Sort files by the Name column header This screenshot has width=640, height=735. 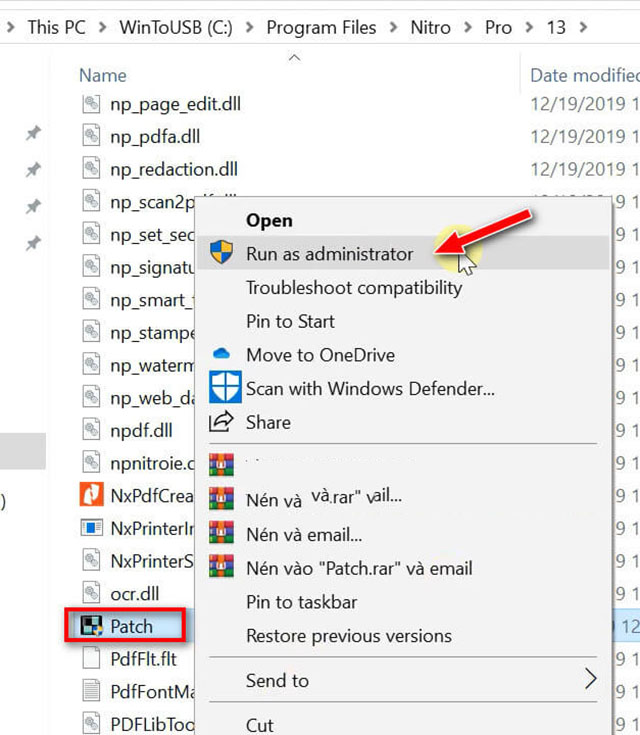(x=102, y=75)
